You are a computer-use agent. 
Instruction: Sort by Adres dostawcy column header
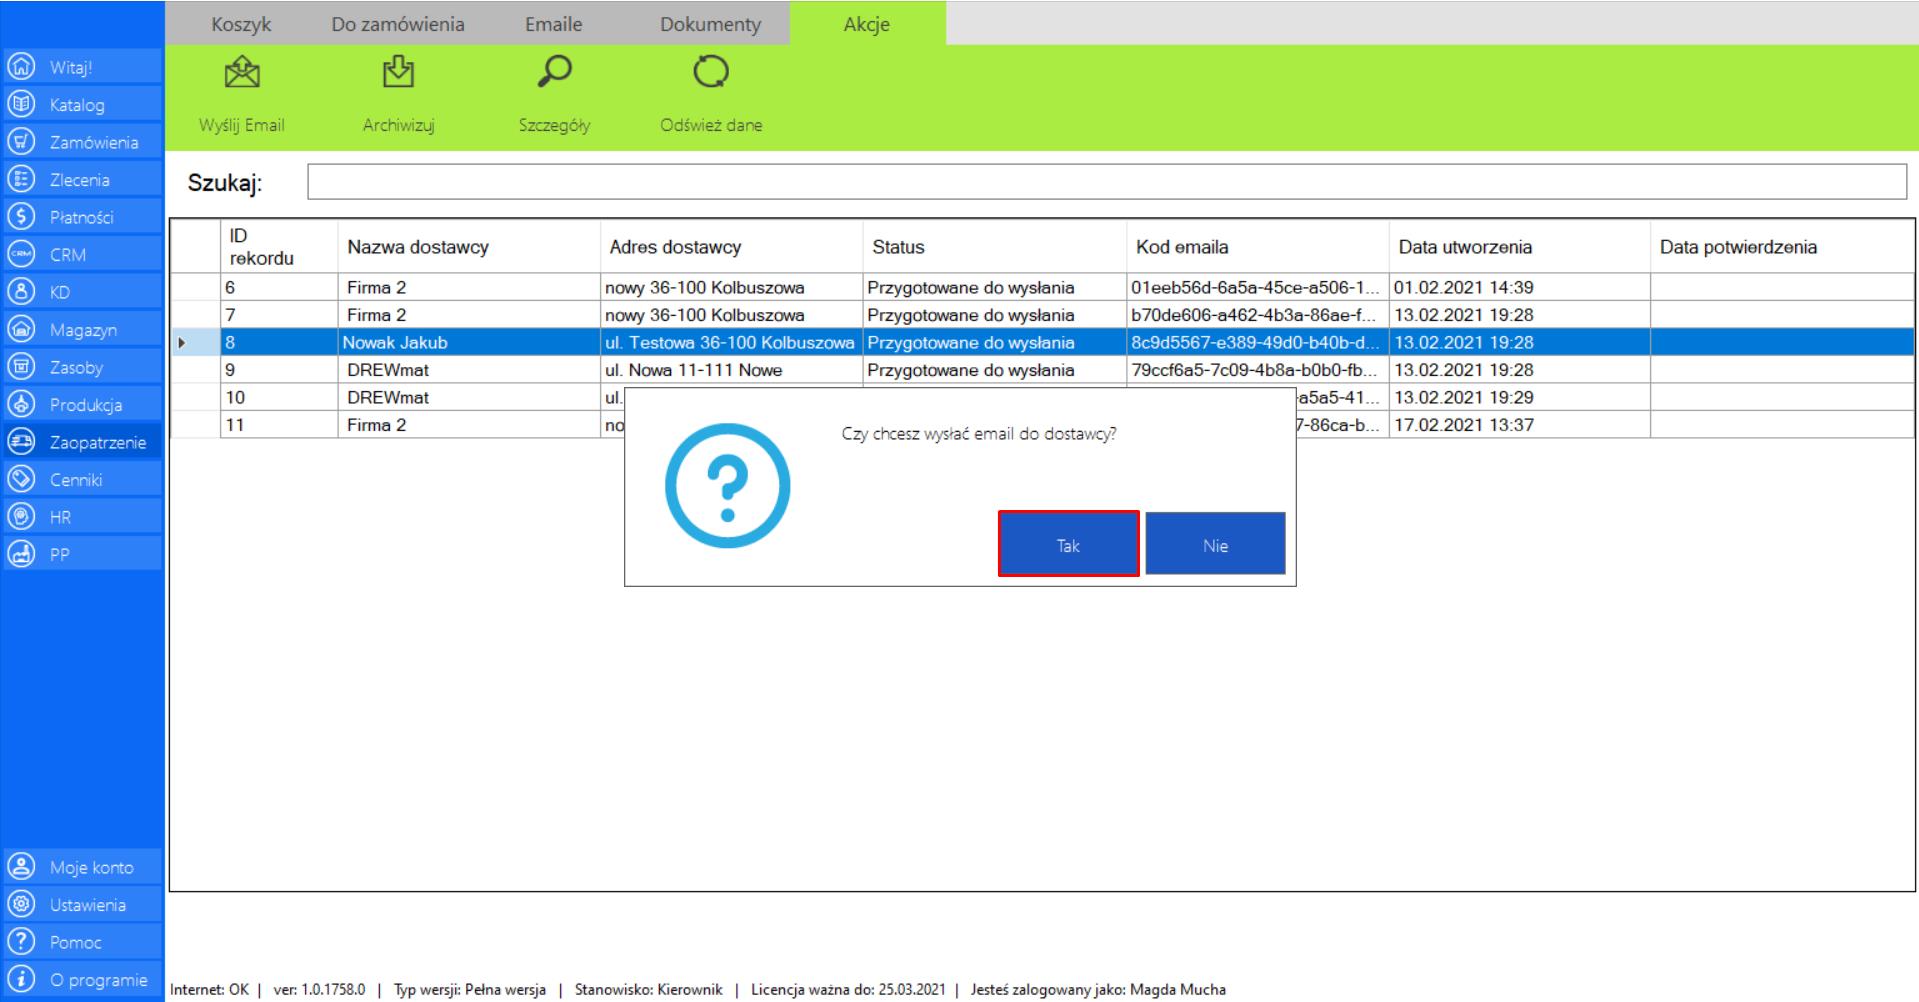[x=731, y=247]
